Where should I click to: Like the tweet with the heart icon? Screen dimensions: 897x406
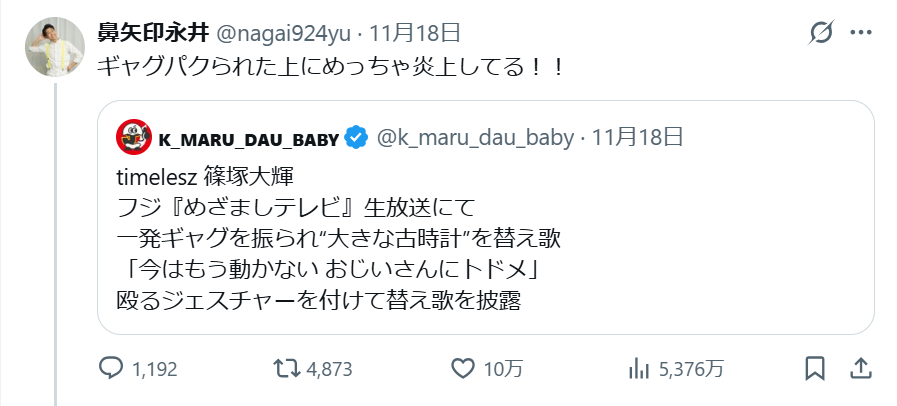tap(463, 368)
